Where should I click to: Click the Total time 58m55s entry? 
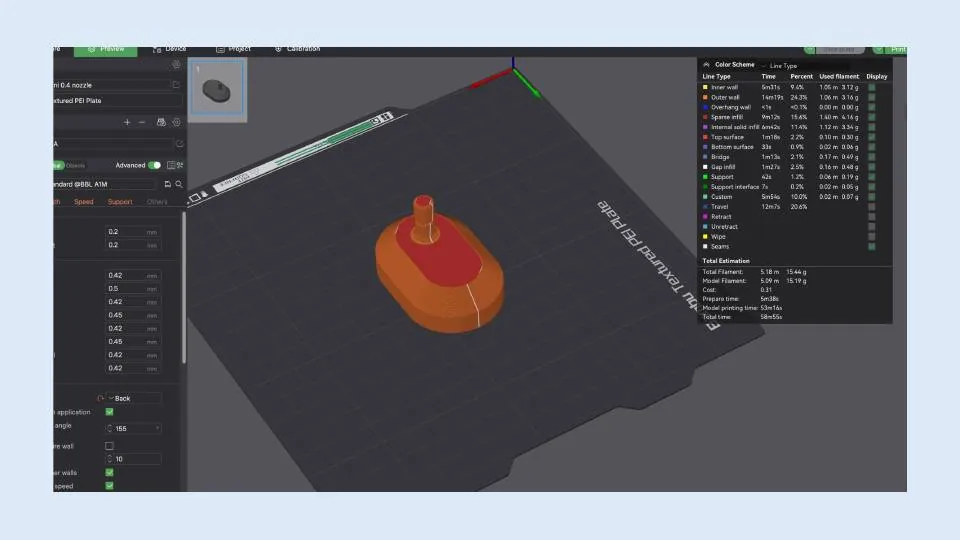743,317
